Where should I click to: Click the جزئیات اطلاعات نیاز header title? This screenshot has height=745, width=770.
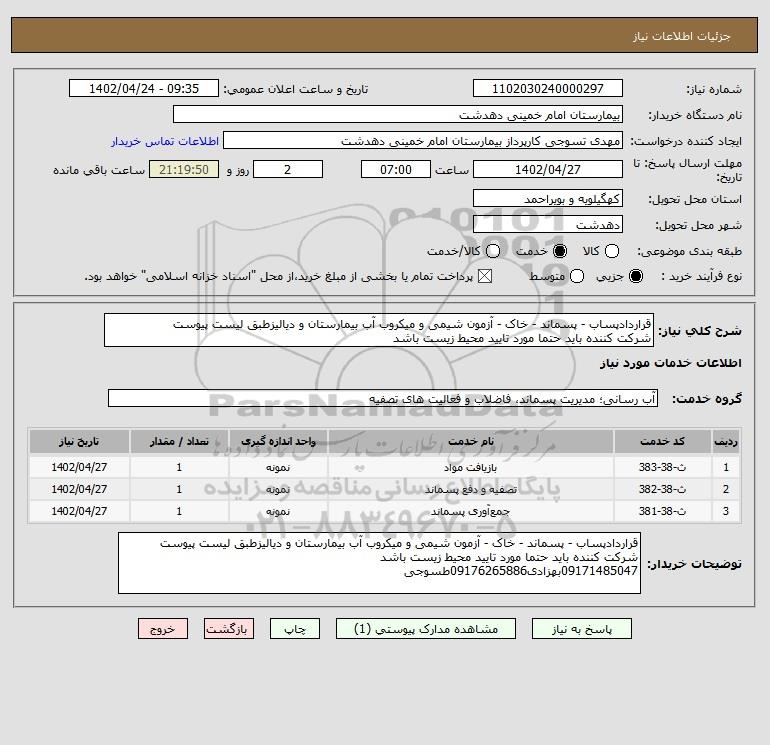tap(682, 36)
